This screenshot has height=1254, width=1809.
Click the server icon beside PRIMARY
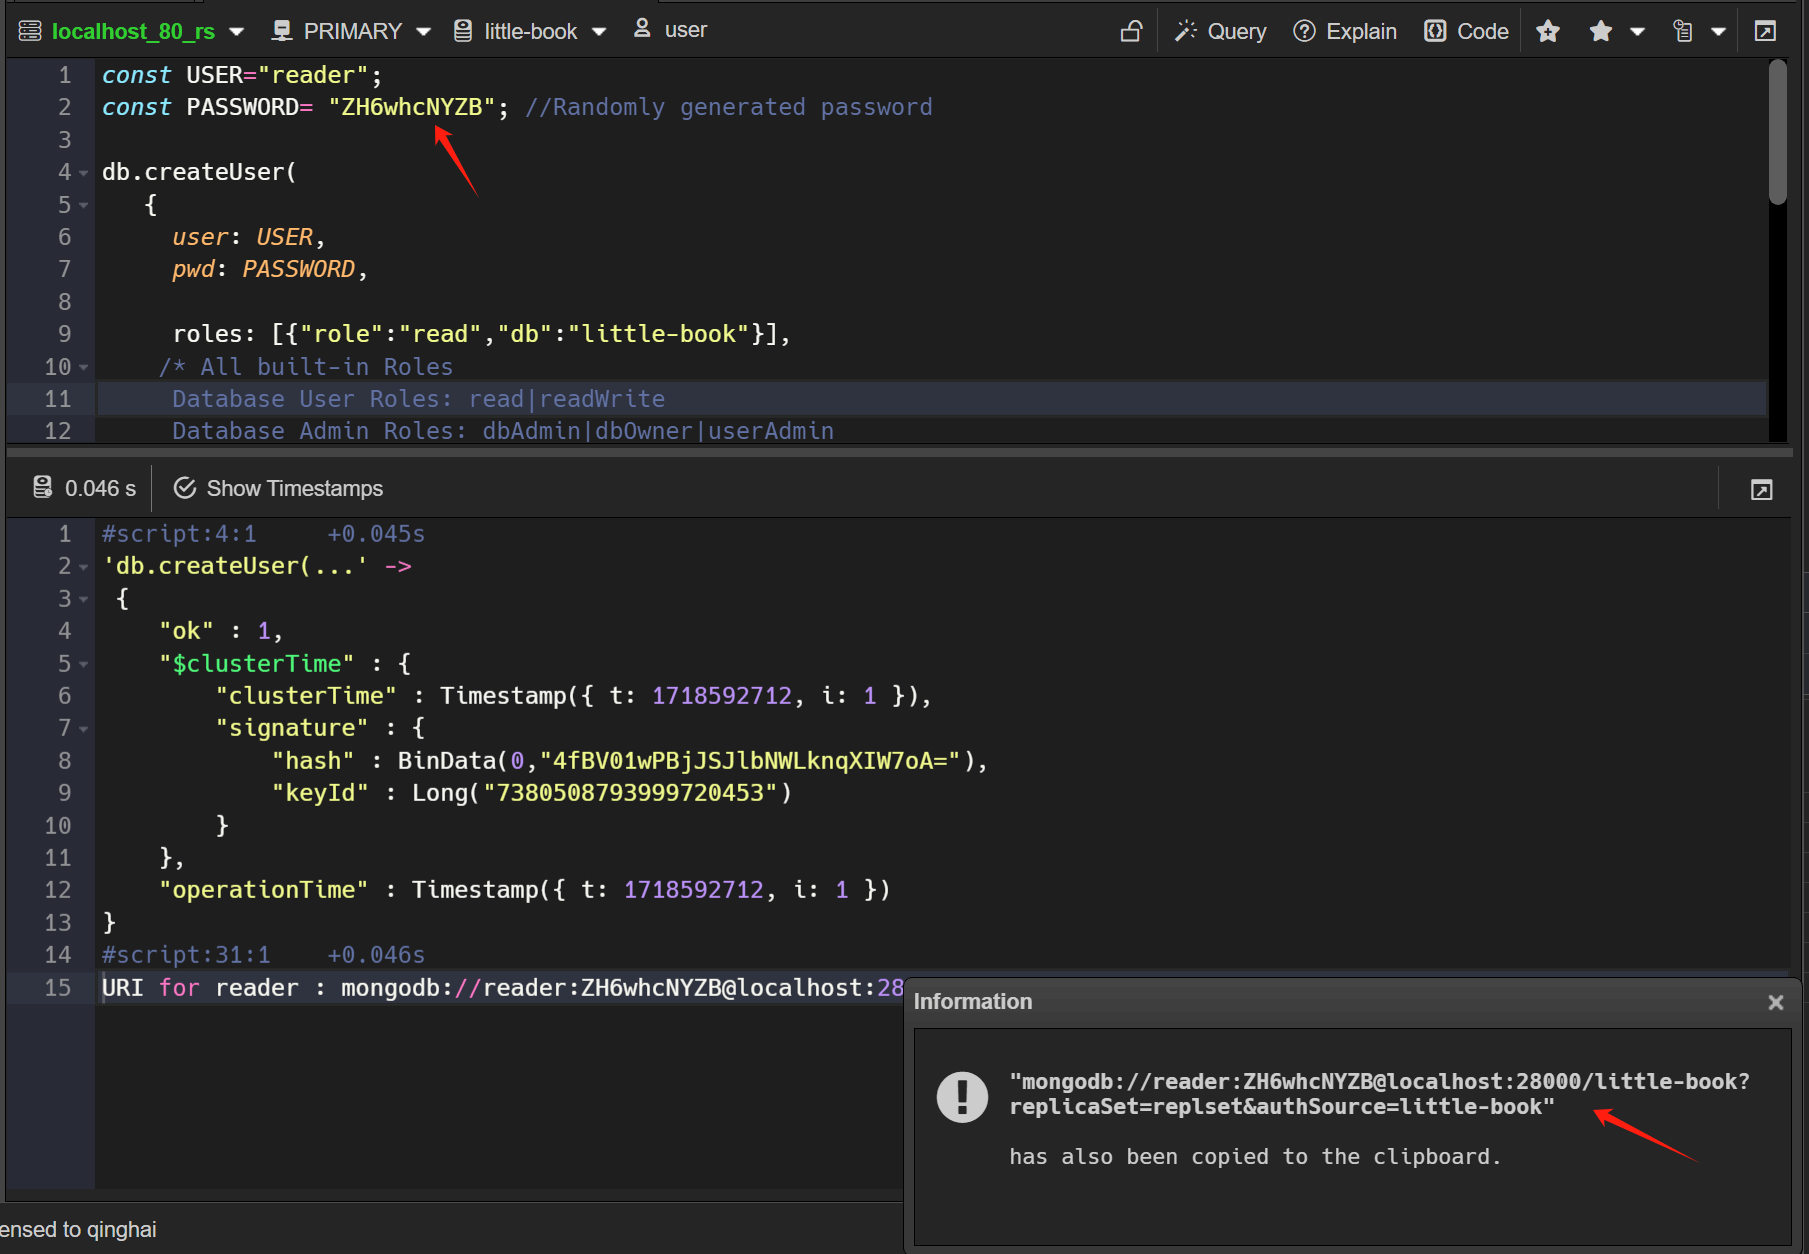point(282,31)
